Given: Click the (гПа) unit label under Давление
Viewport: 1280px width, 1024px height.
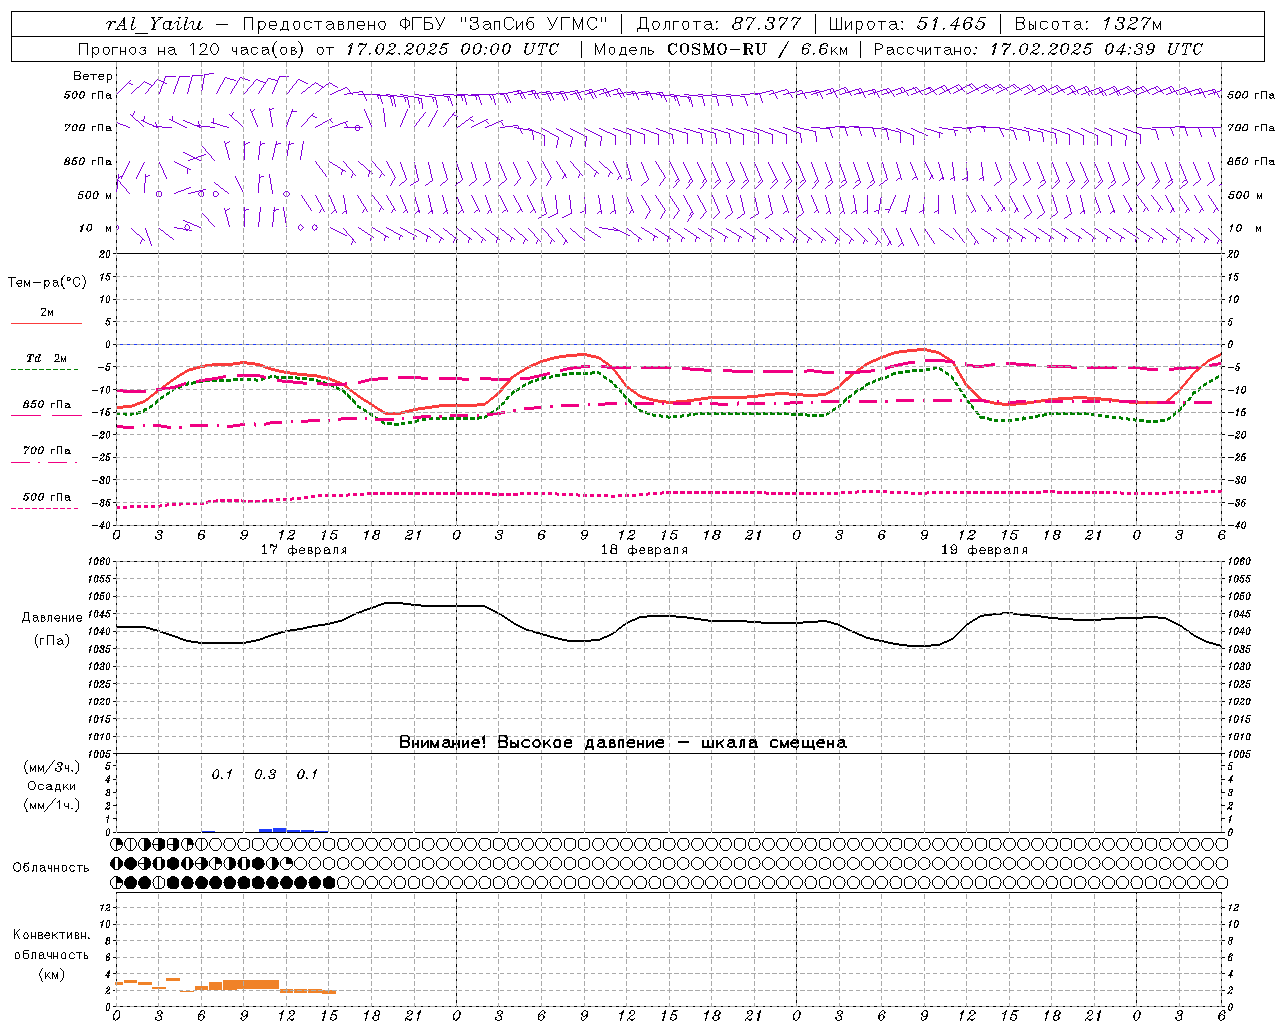Looking at the screenshot, I should tap(52, 641).
